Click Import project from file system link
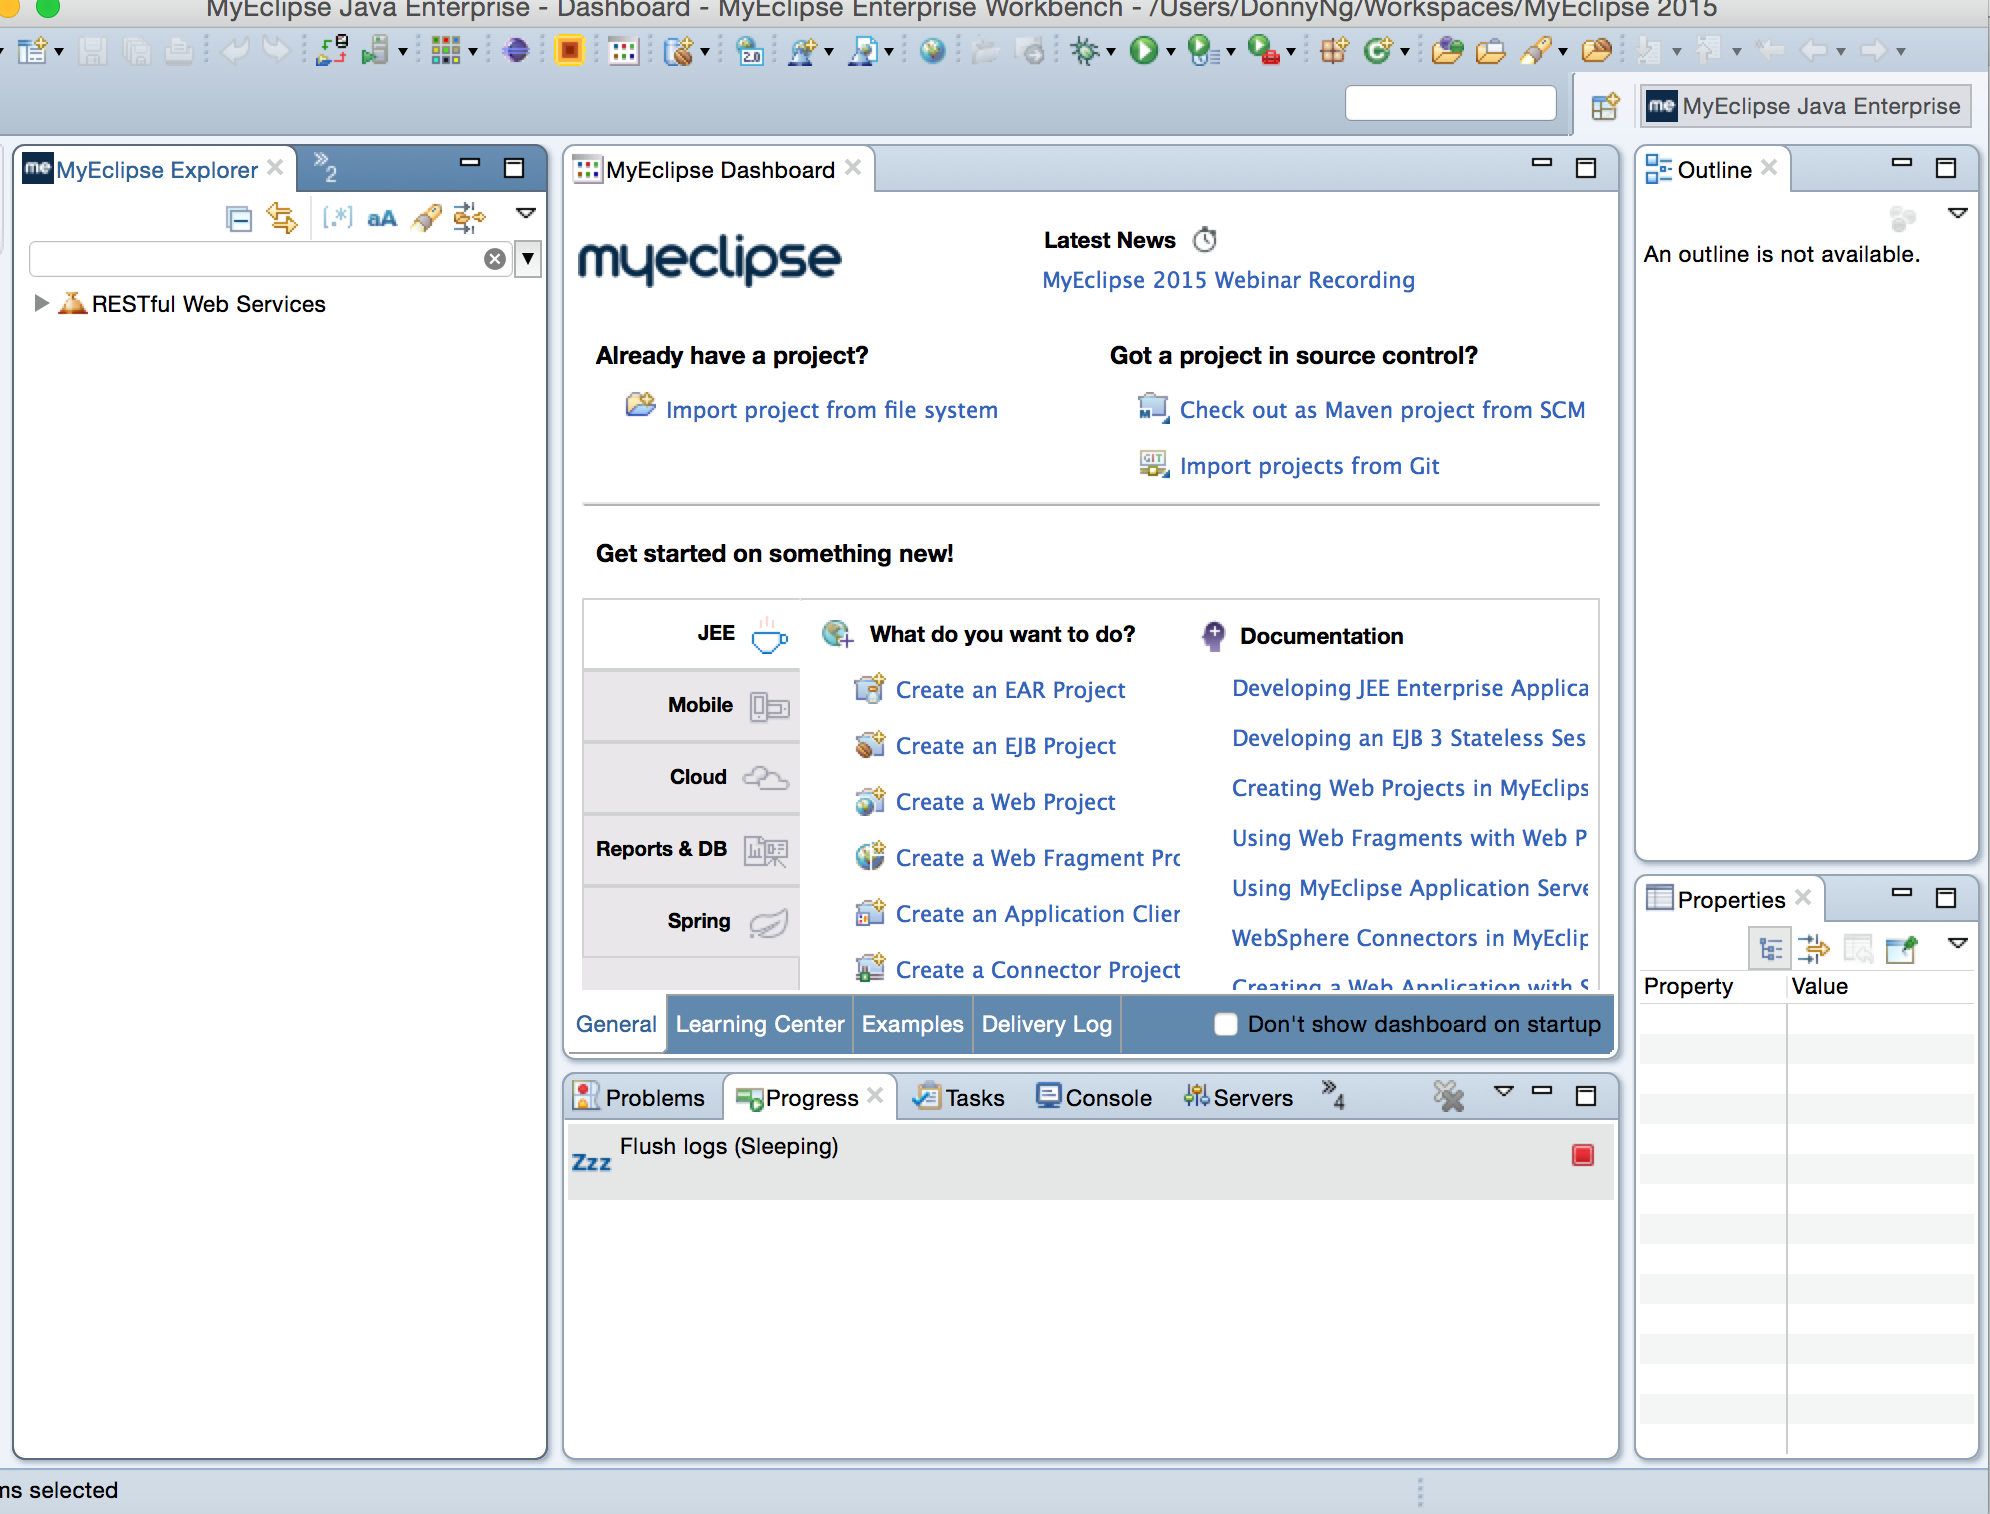1990x1514 pixels. 831,410
